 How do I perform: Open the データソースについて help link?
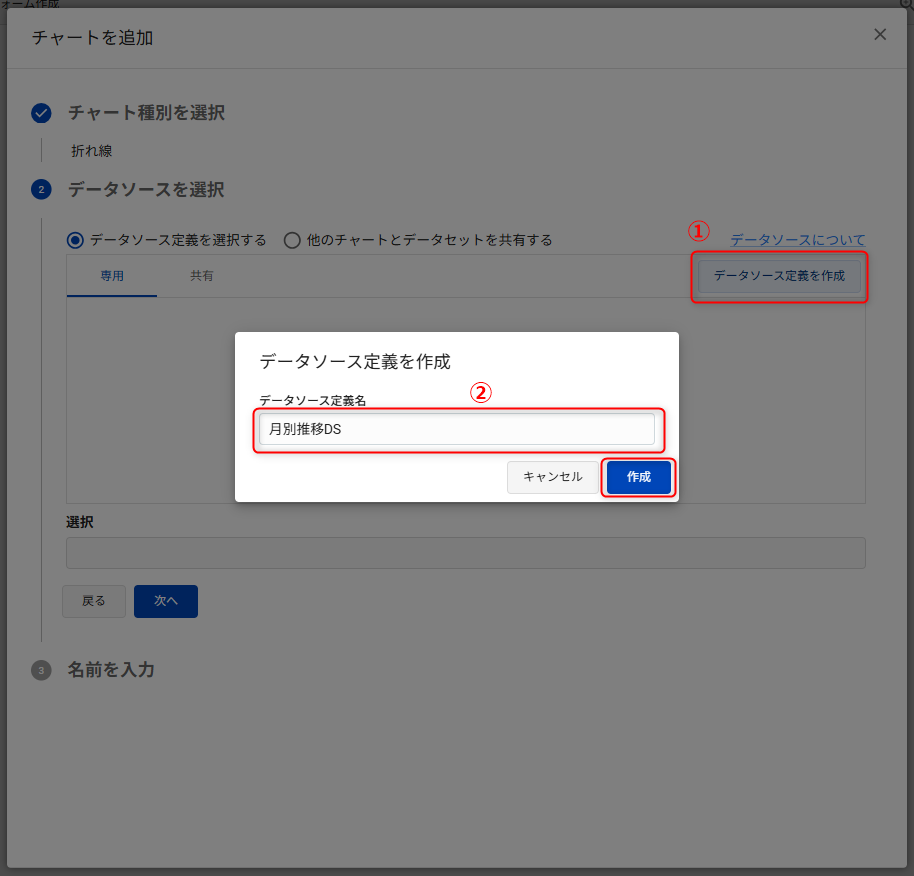(x=797, y=240)
